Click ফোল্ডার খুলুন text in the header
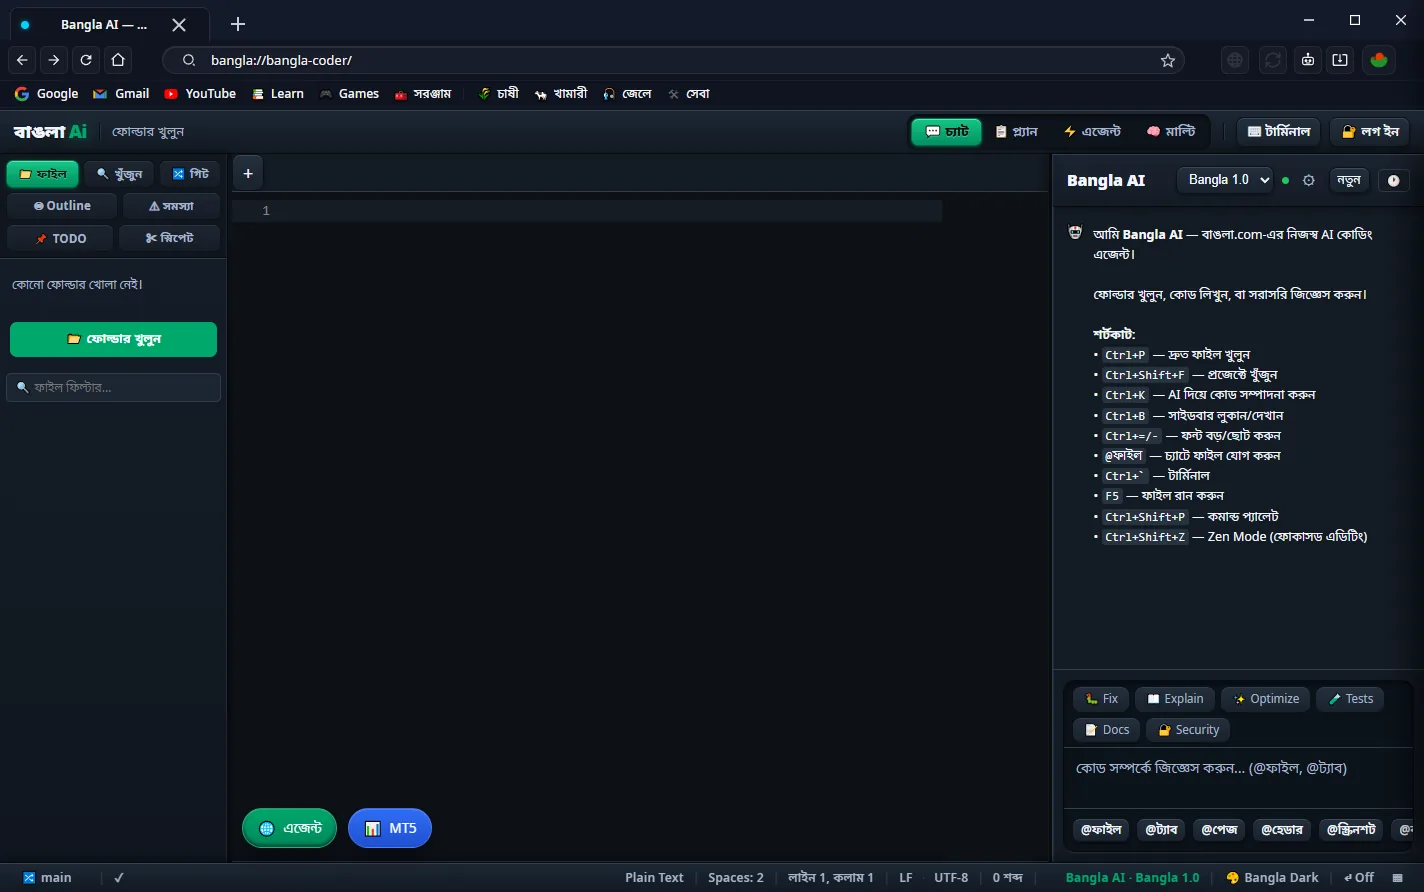 pyautogui.click(x=148, y=132)
